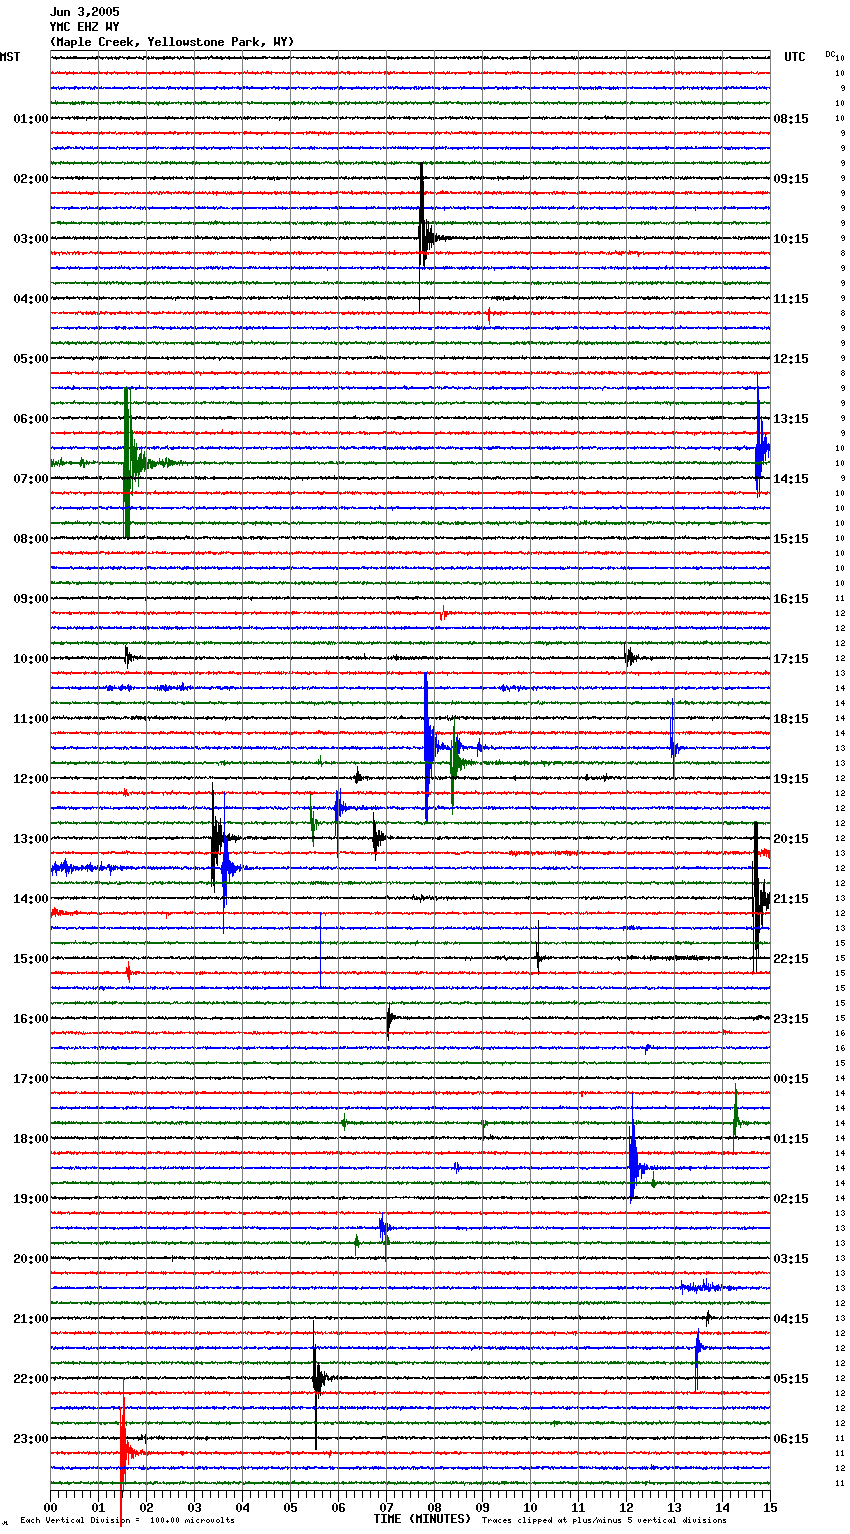Click the Maple Creek, Yellowstone Park station title
The image size is (850, 1534).
[x=171, y=42]
